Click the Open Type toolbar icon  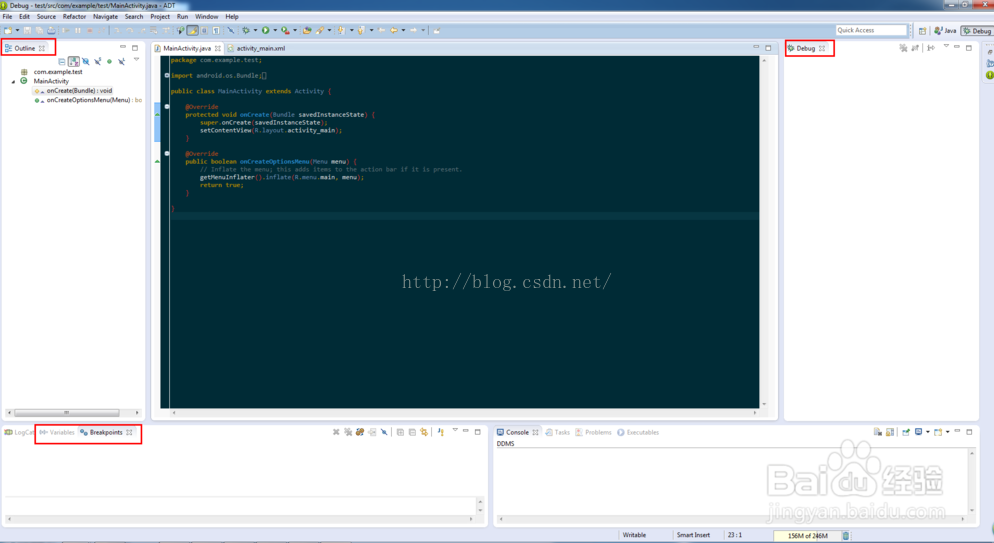(307, 30)
